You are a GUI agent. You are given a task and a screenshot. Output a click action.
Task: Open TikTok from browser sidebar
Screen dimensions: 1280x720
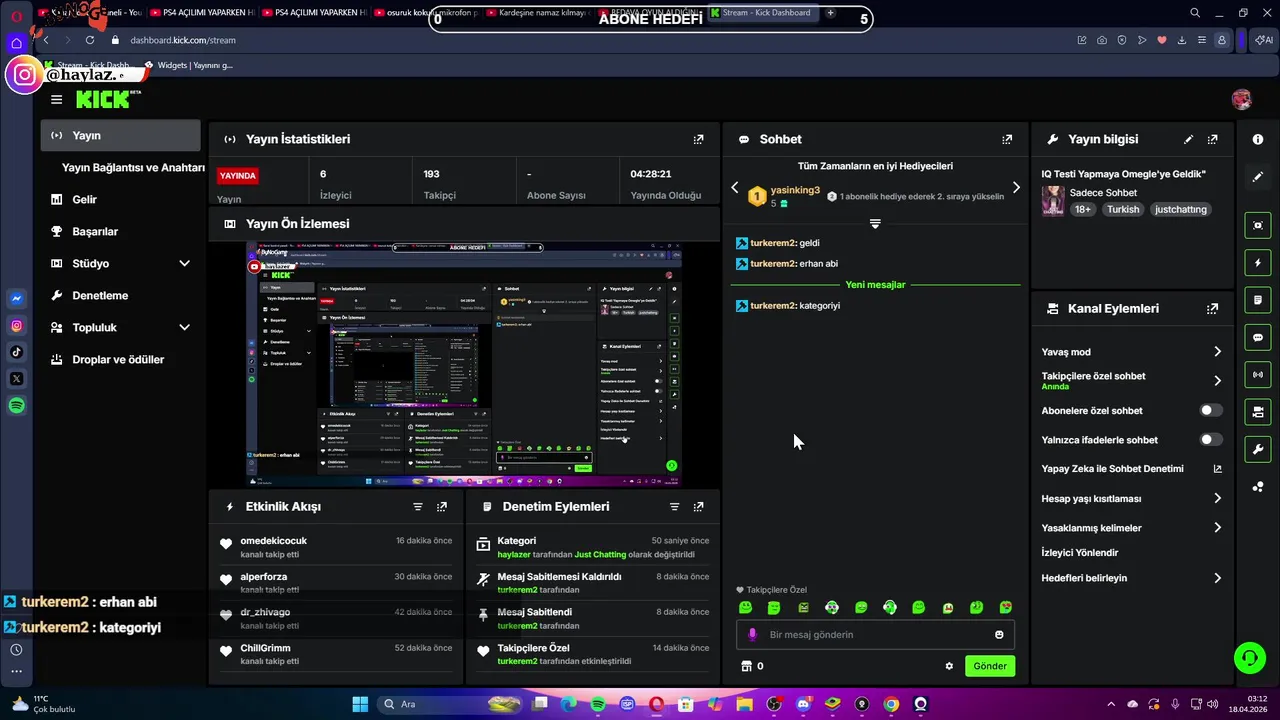pos(17,351)
